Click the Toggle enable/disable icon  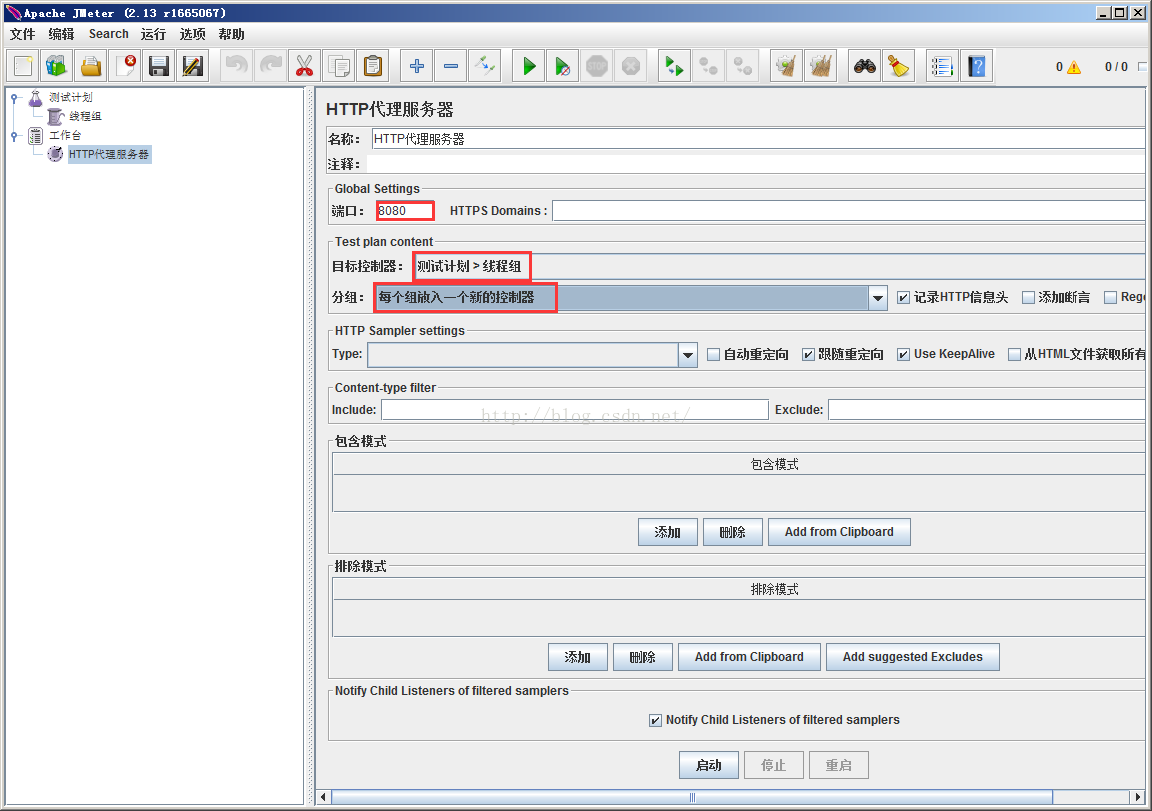(x=484, y=66)
